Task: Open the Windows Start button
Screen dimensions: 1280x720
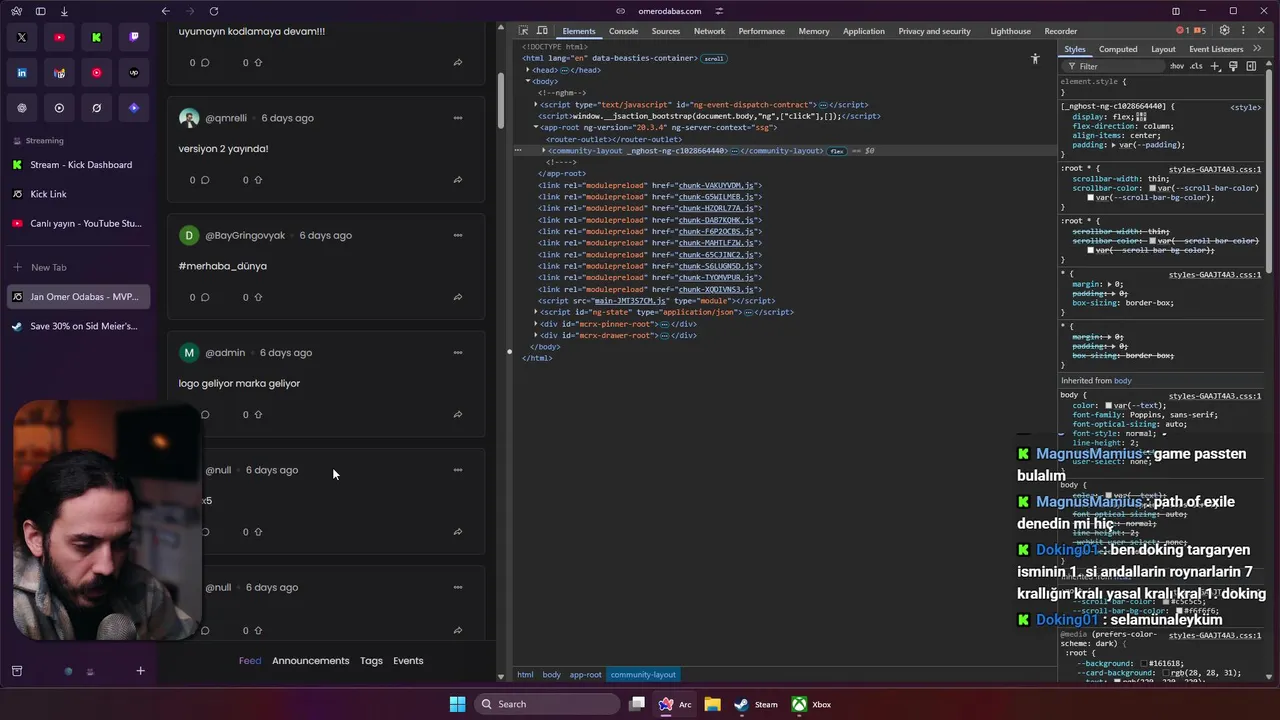Action: point(457,704)
